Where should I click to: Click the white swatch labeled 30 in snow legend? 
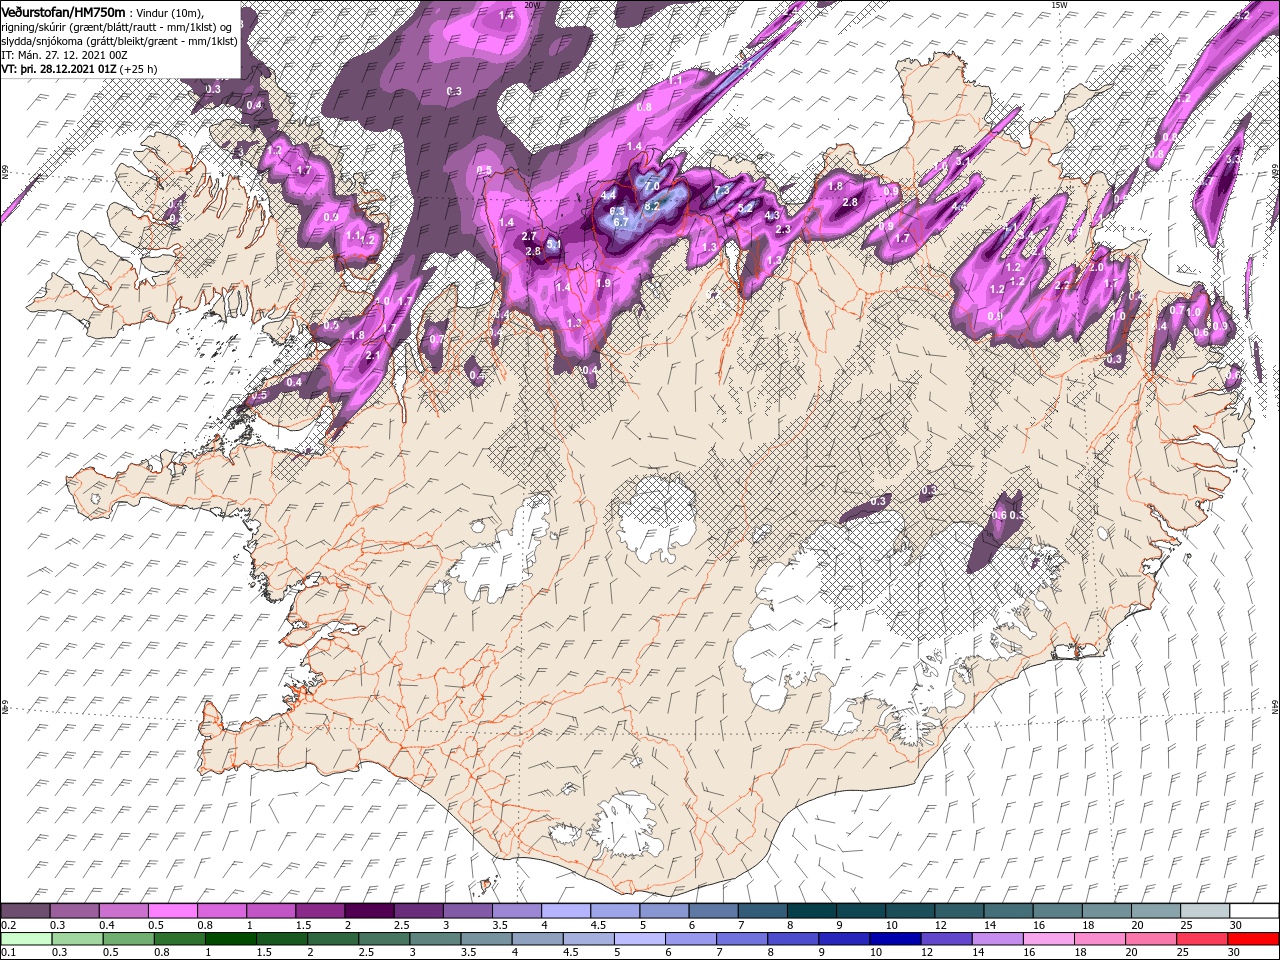coord(1254,911)
